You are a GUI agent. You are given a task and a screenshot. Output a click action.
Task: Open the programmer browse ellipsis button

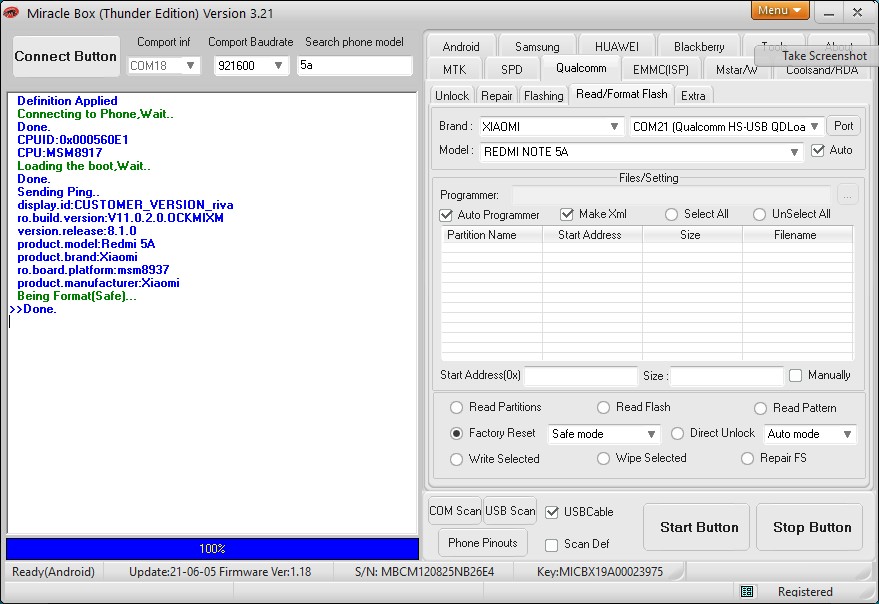coord(847,195)
